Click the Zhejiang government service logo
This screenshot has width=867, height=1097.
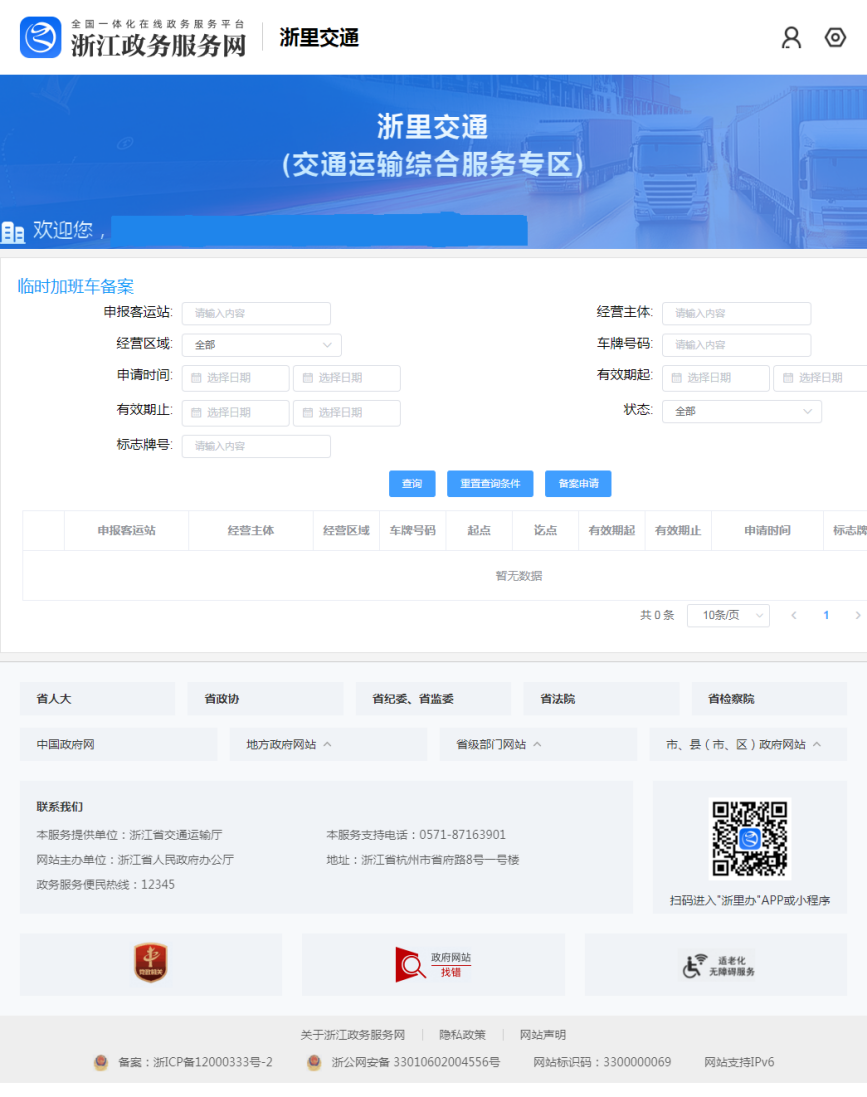(133, 38)
